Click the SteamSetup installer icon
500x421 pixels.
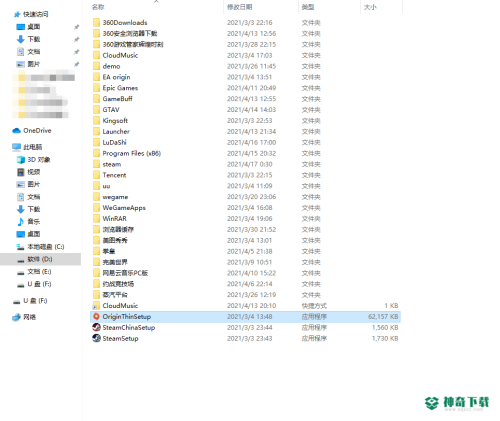pos(96,338)
